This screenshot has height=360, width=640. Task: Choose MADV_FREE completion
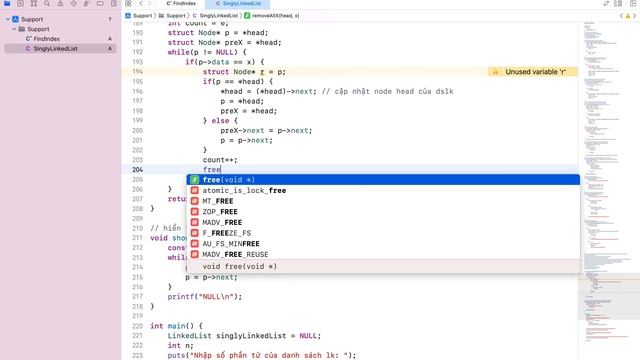point(383,222)
